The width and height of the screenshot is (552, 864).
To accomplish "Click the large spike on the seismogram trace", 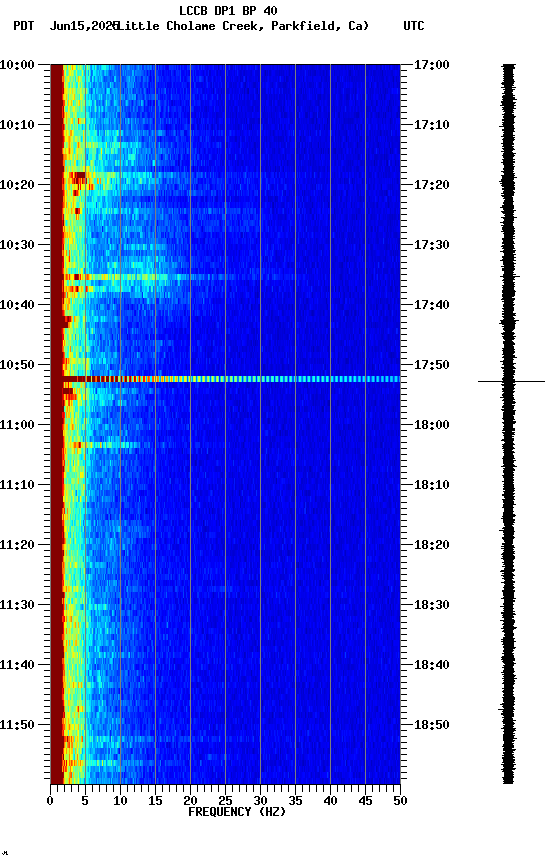I will (x=511, y=381).
